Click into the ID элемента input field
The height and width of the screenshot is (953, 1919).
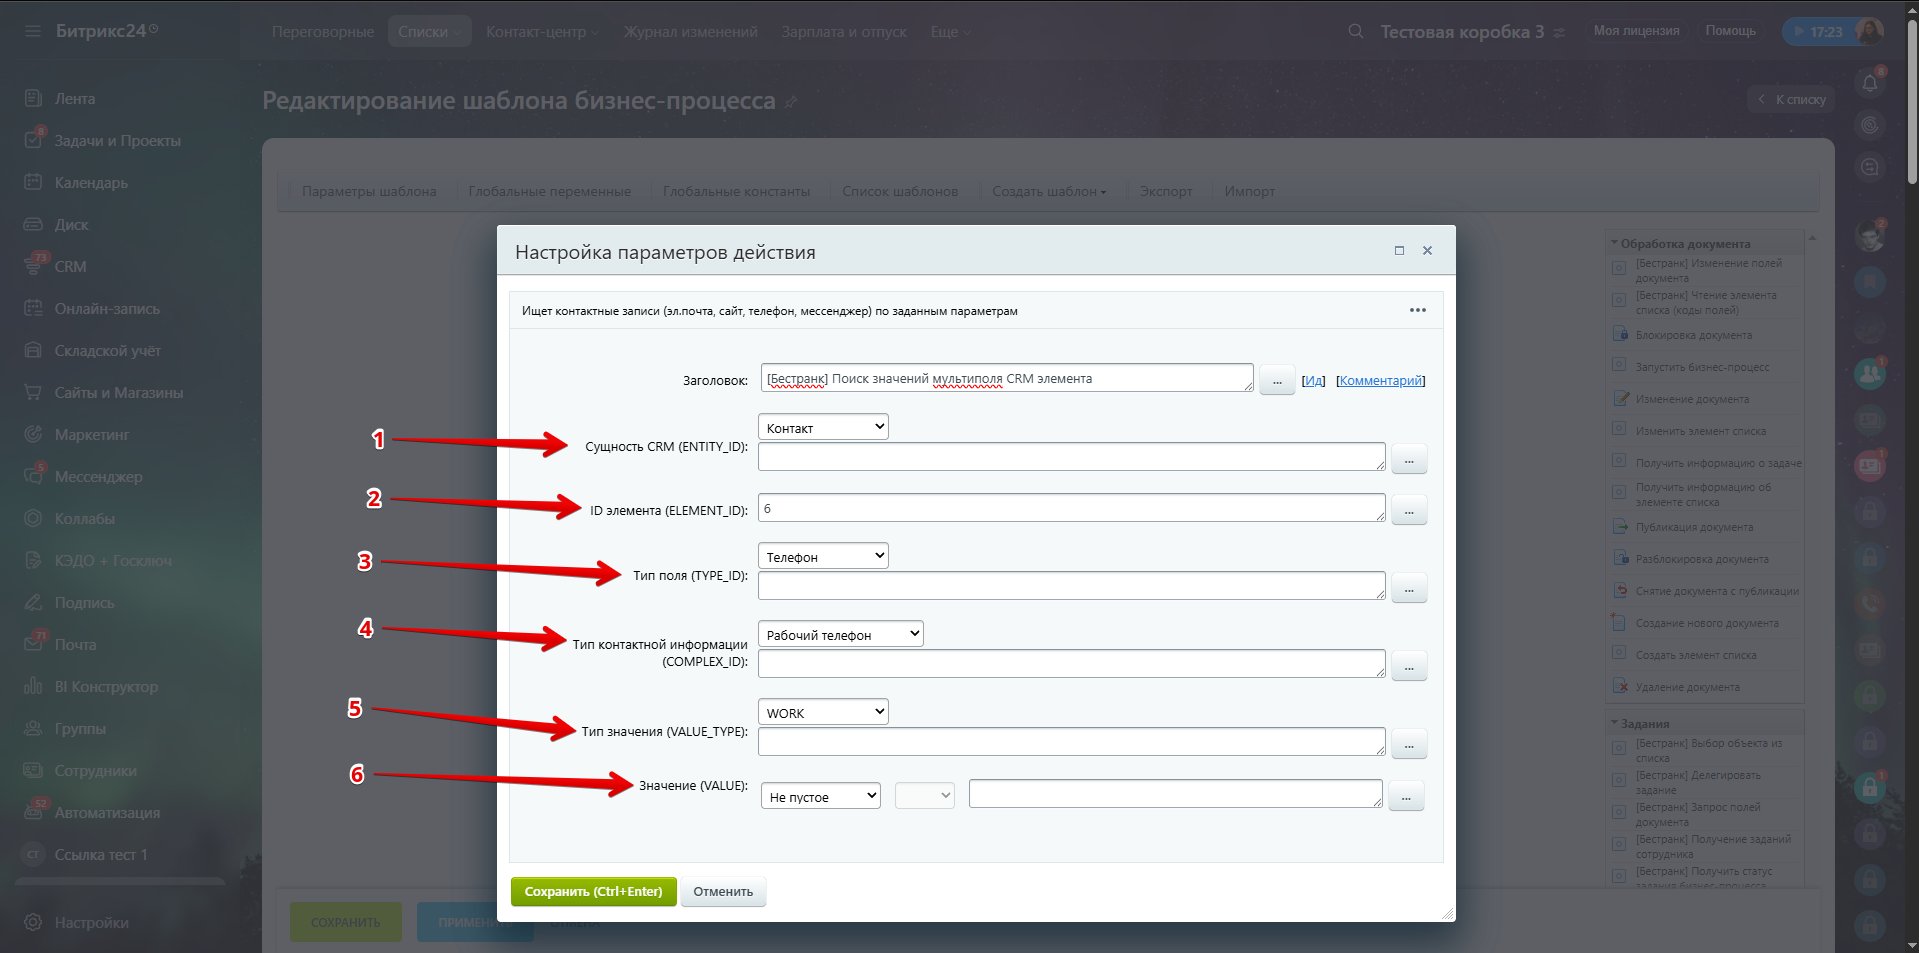pos(1070,508)
